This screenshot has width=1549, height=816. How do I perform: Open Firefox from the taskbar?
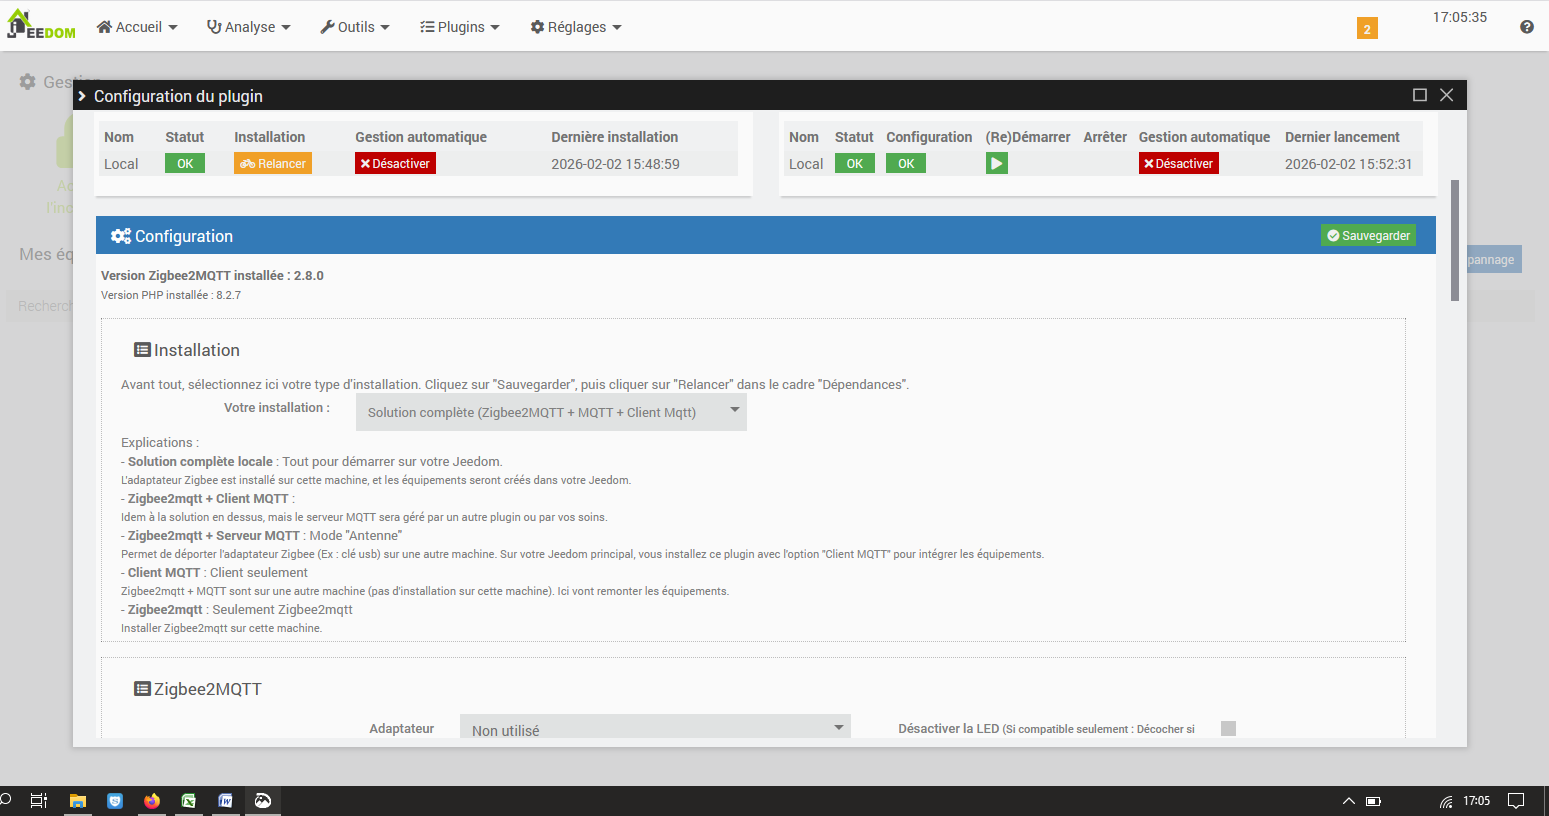click(152, 801)
